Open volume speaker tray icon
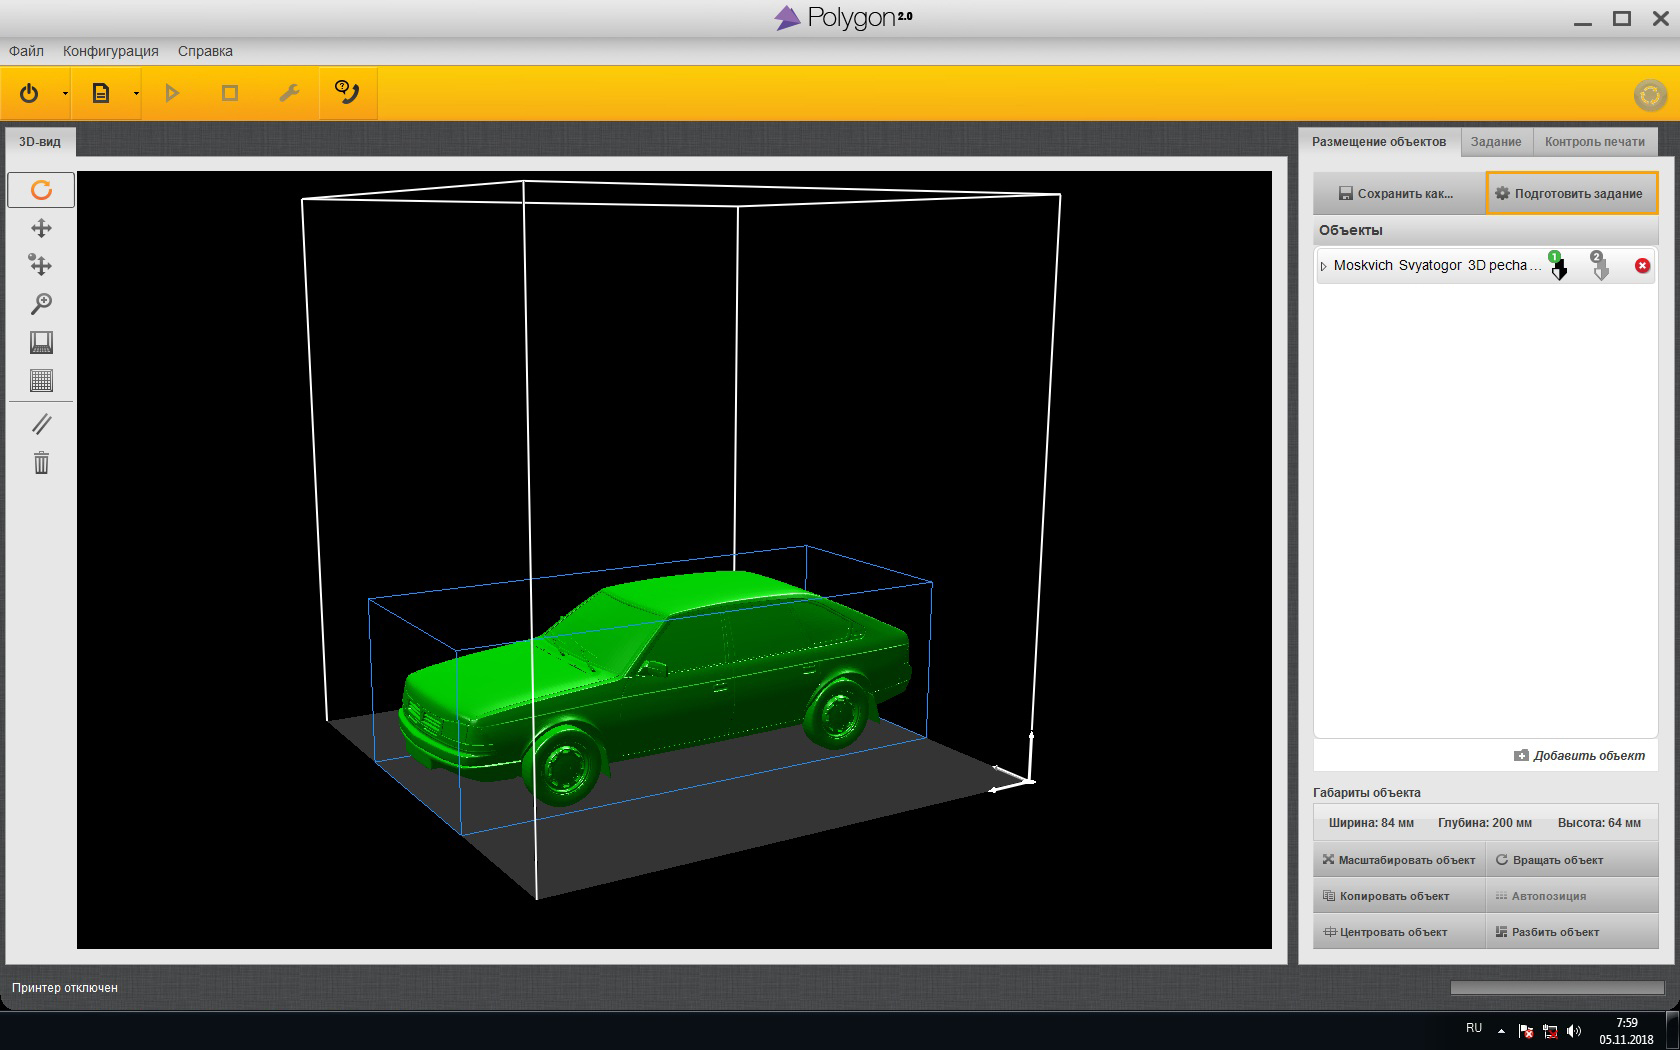The width and height of the screenshot is (1680, 1050). [1574, 1031]
